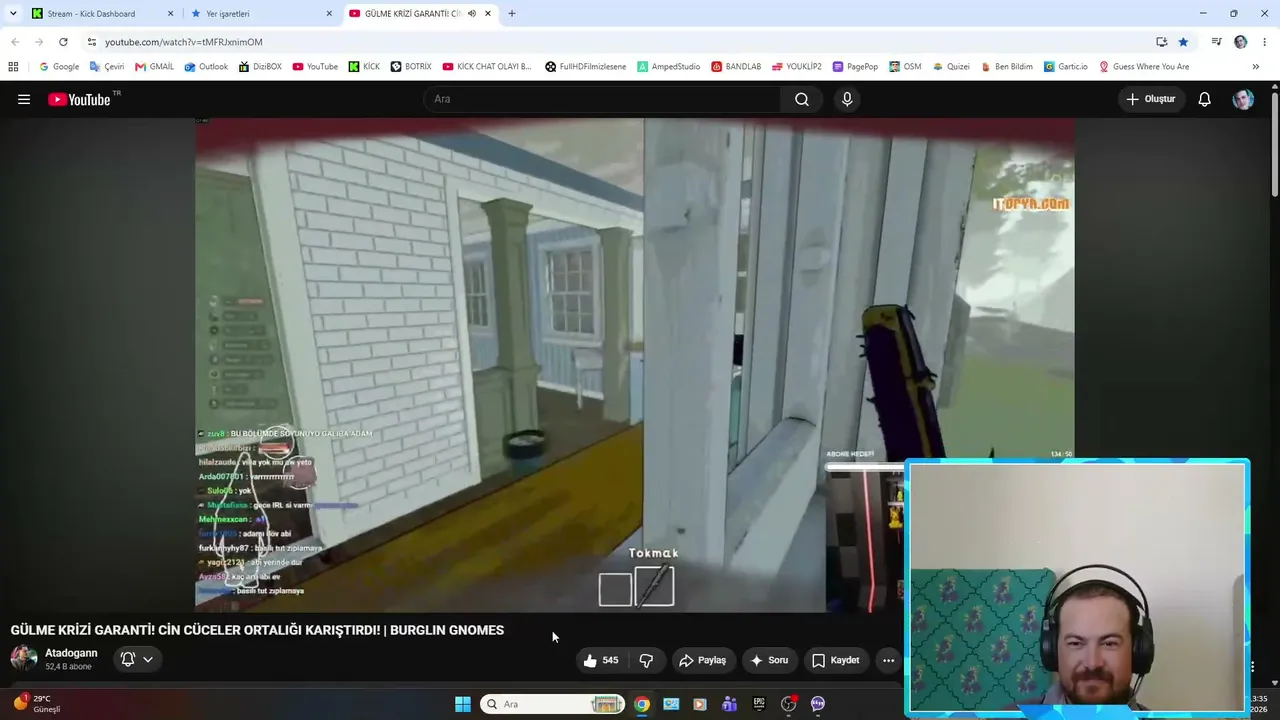The image size is (1280, 720).
Task: Open Epic Games launcher in taskbar
Action: [x=759, y=704]
